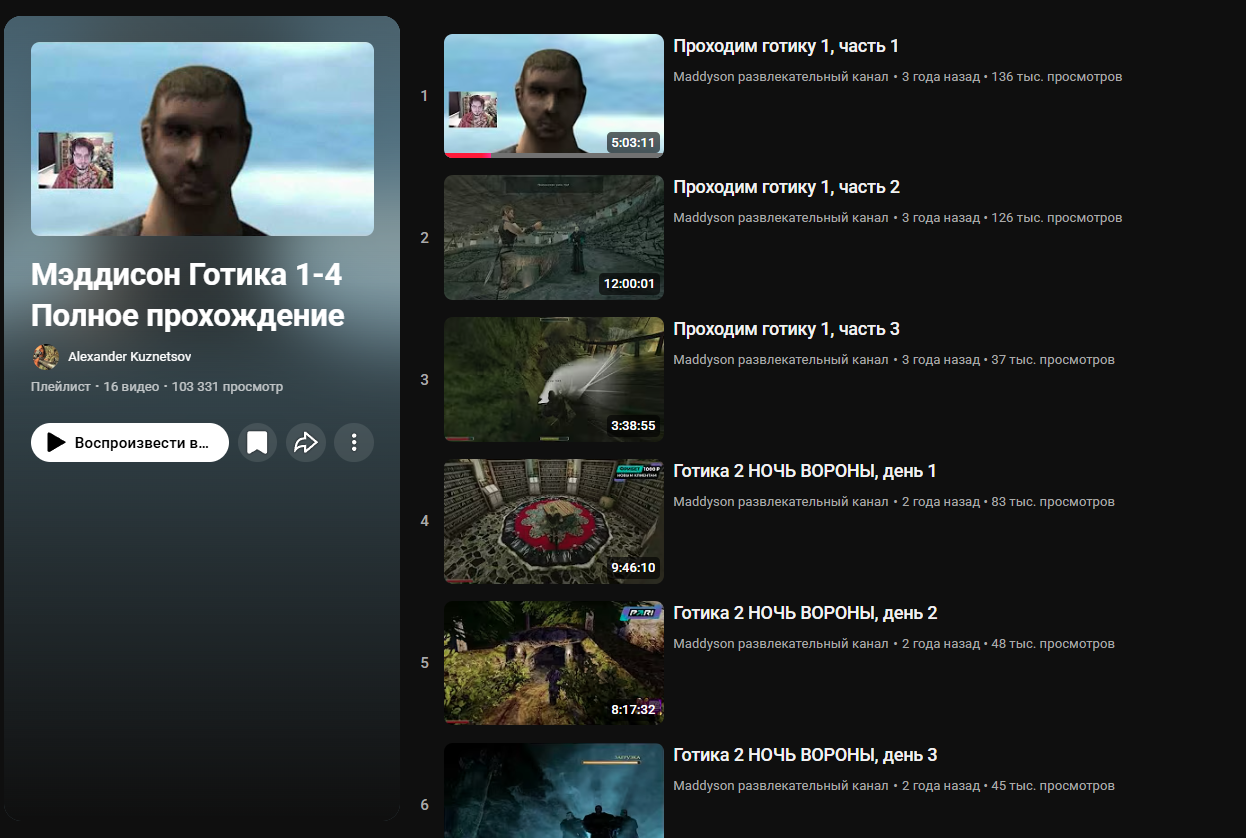Open thumbnail of 'Готика 2 НОЧЬ ВОРОНЫ, день 1'
Viewport: 1246px width, 838px height.
[x=554, y=522]
